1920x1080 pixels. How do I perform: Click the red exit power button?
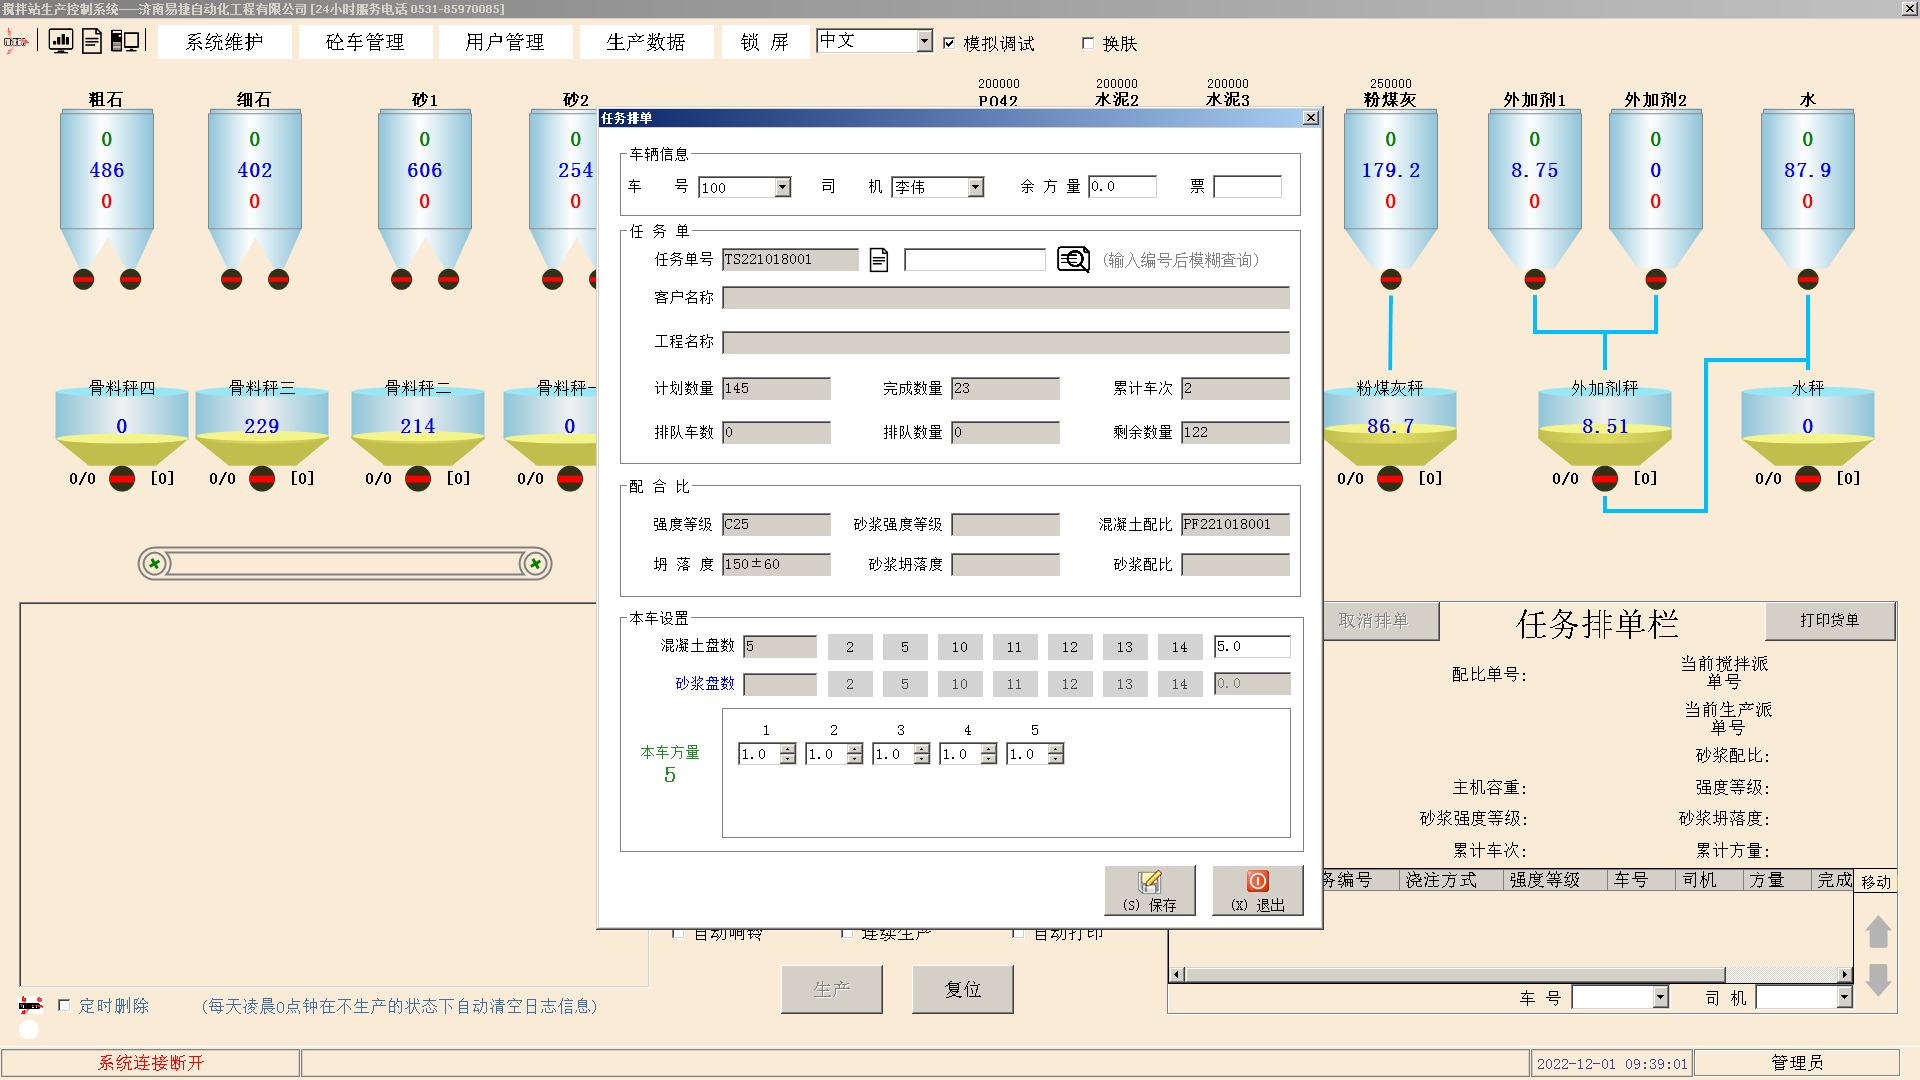(x=1257, y=890)
